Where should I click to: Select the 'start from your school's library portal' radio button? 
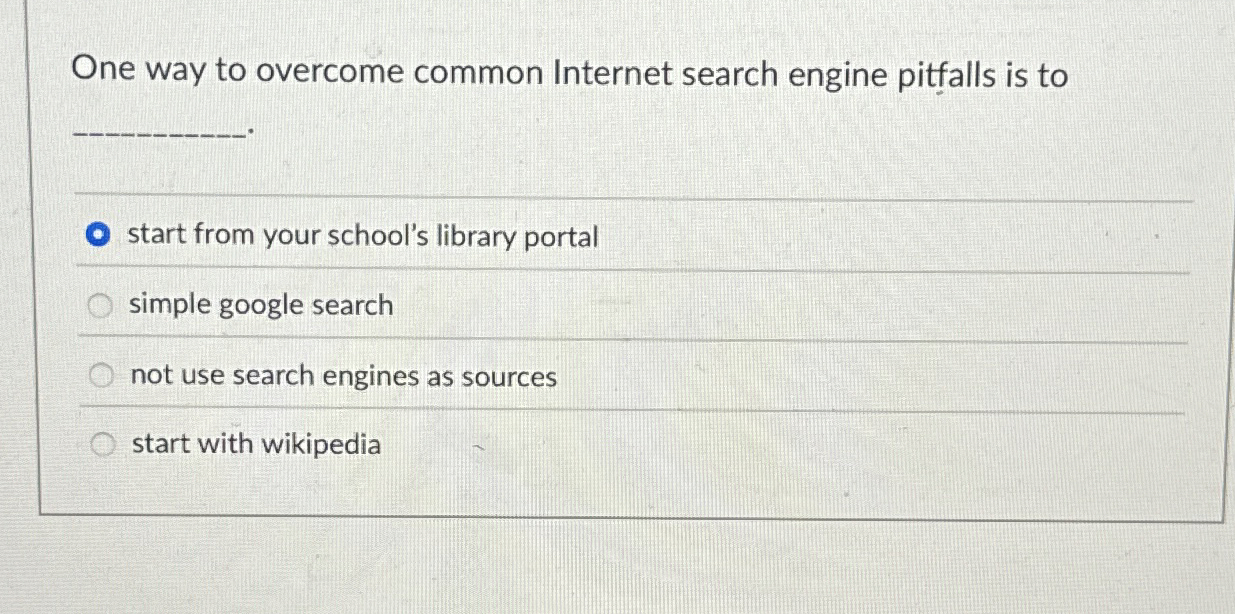[100, 235]
